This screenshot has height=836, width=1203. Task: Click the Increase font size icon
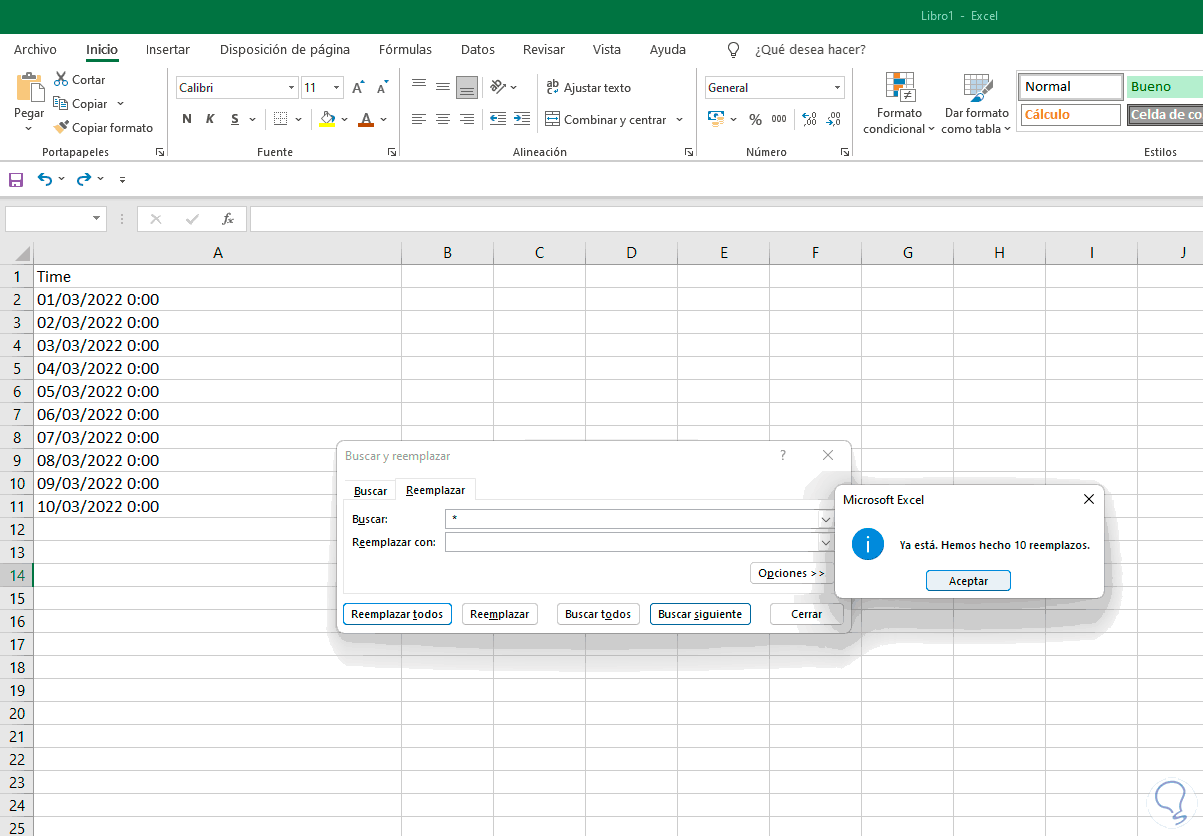tap(358, 88)
